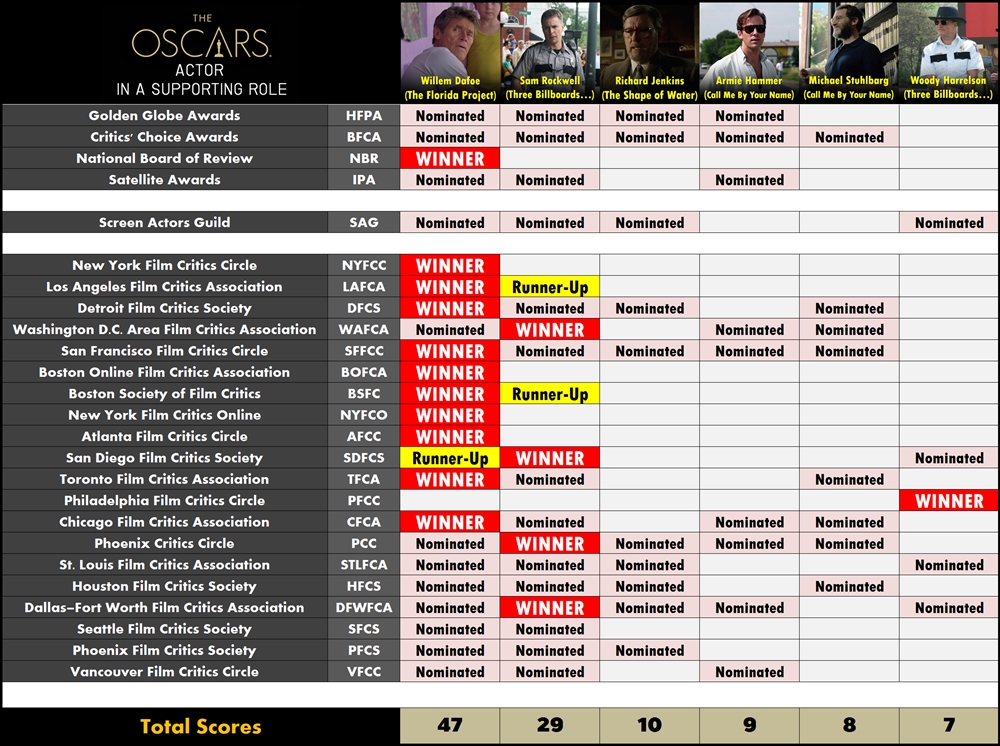The image size is (1000, 746).
Task: Select the 'Screen Actors Guild' row label
Action: pos(165,223)
